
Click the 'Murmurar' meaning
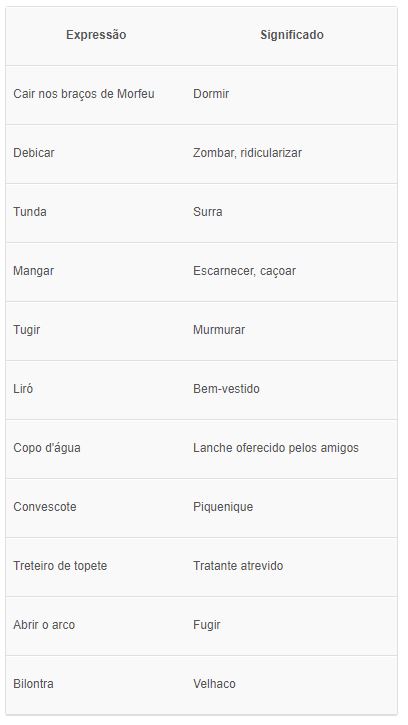[219, 330]
